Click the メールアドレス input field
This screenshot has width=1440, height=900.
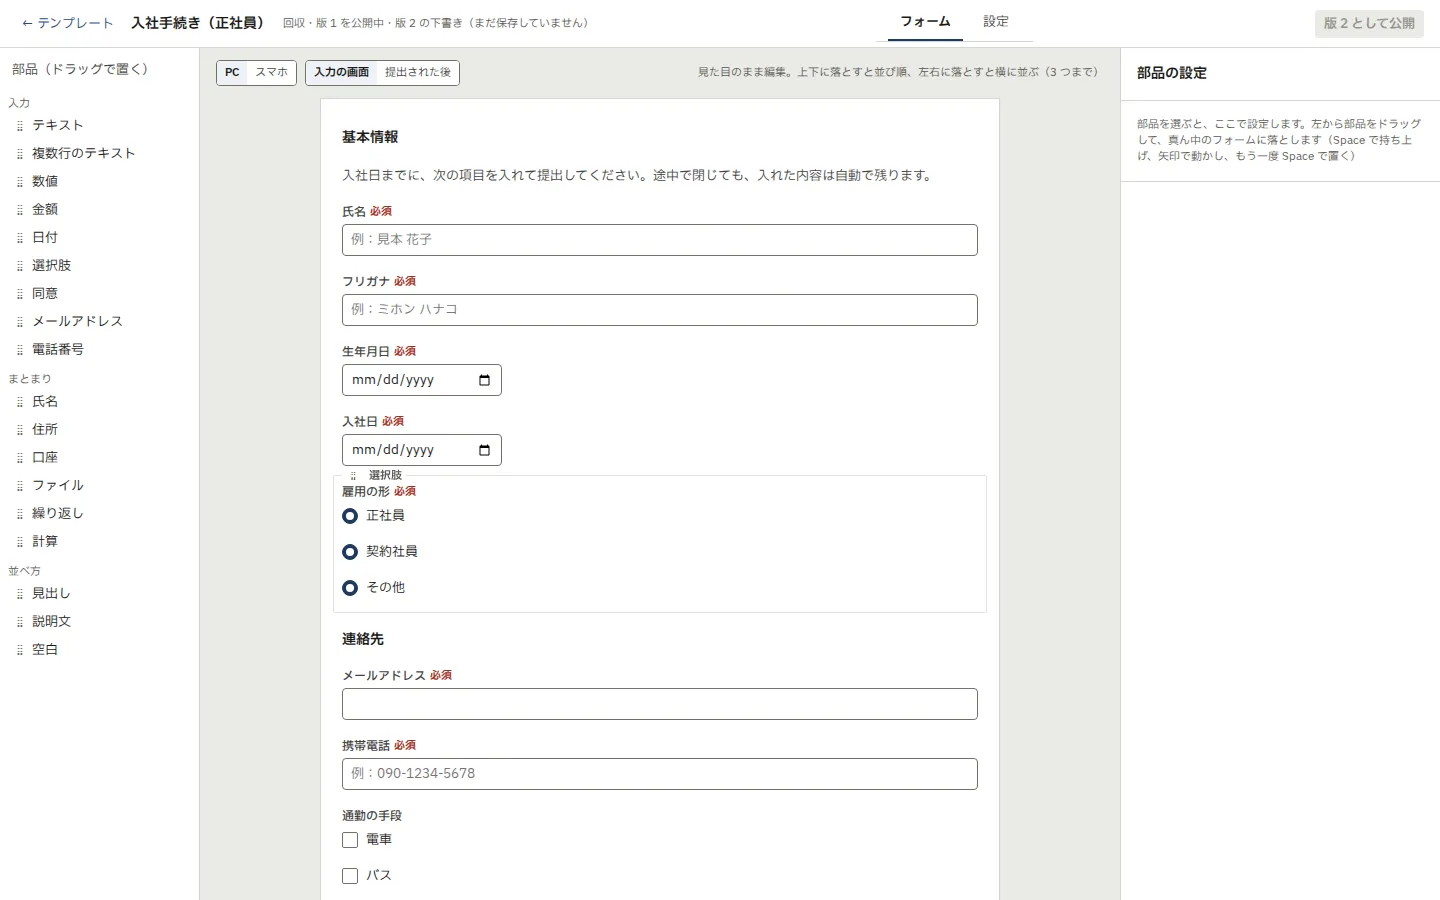click(660, 704)
